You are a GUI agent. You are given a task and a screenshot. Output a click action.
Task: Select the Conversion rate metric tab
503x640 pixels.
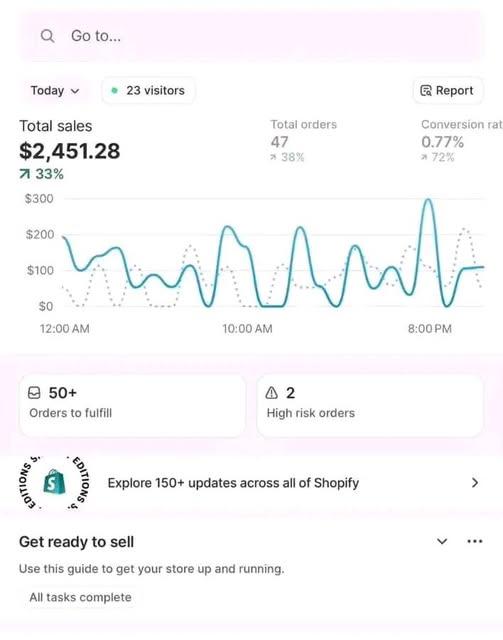pyautogui.click(x=462, y=141)
